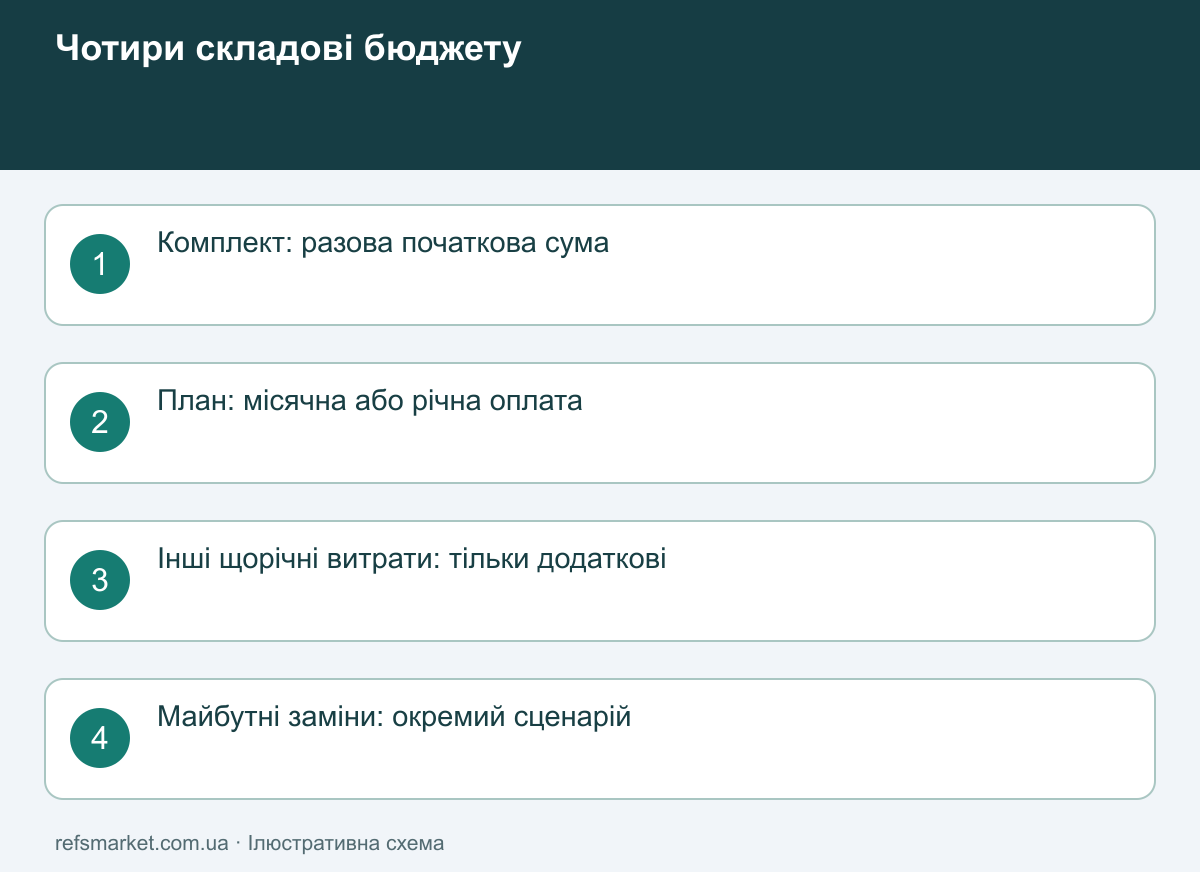Click the number 4 circle badge
Image resolution: width=1200 pixels, height=872 pixels.
[100, 738]
